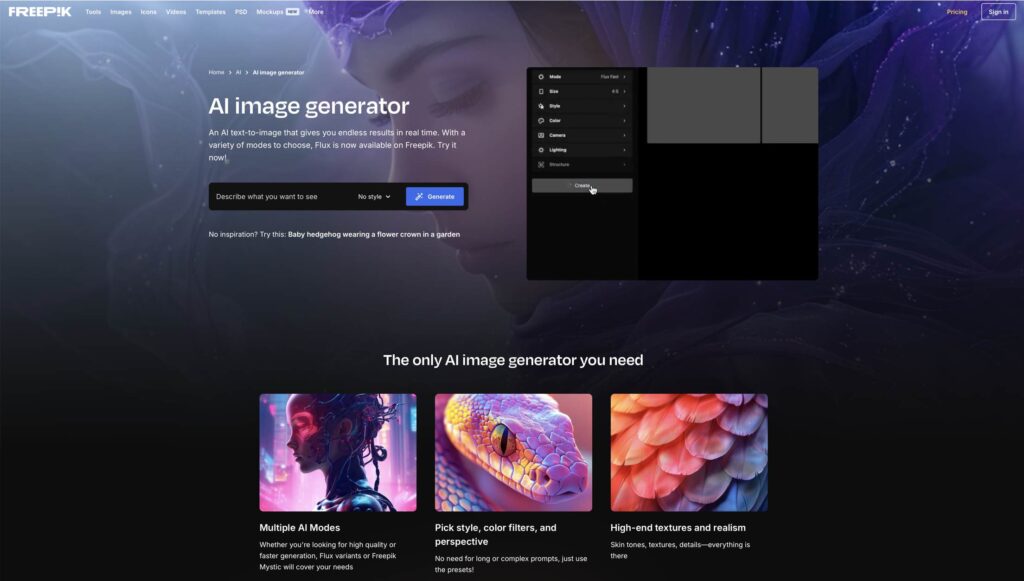Expand the Size row chevron
The image size is (1024, 581).
[x=624, y=91]
